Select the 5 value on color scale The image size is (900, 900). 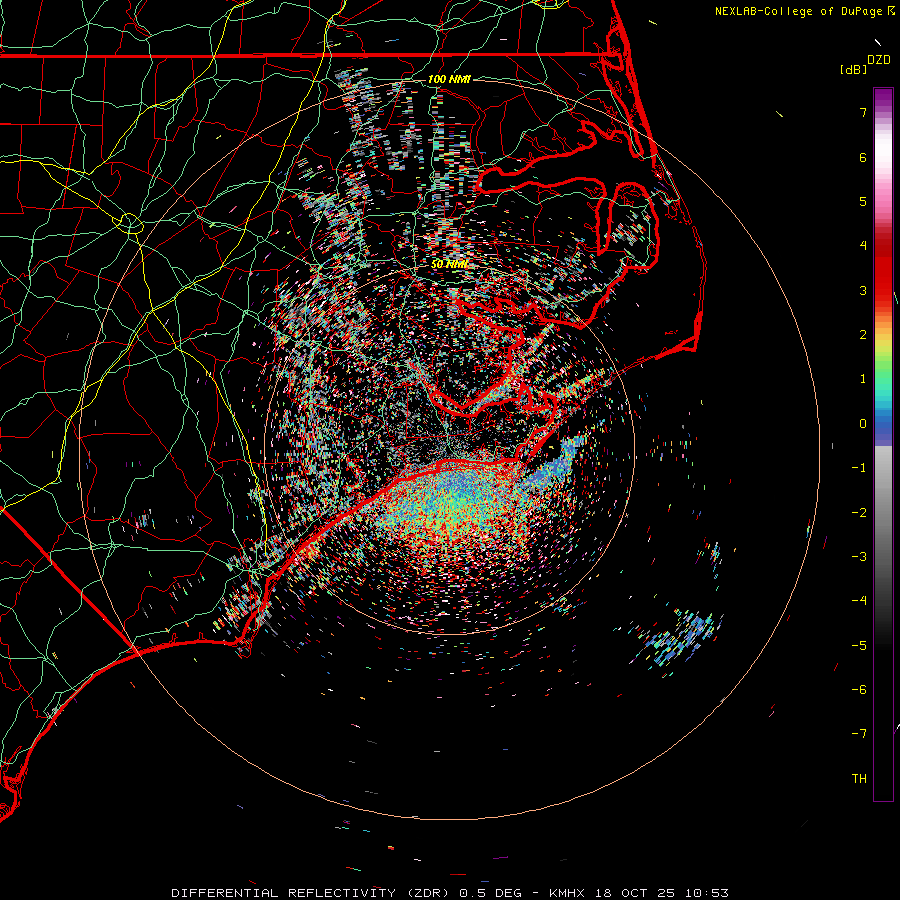click(x=863, y=201)
